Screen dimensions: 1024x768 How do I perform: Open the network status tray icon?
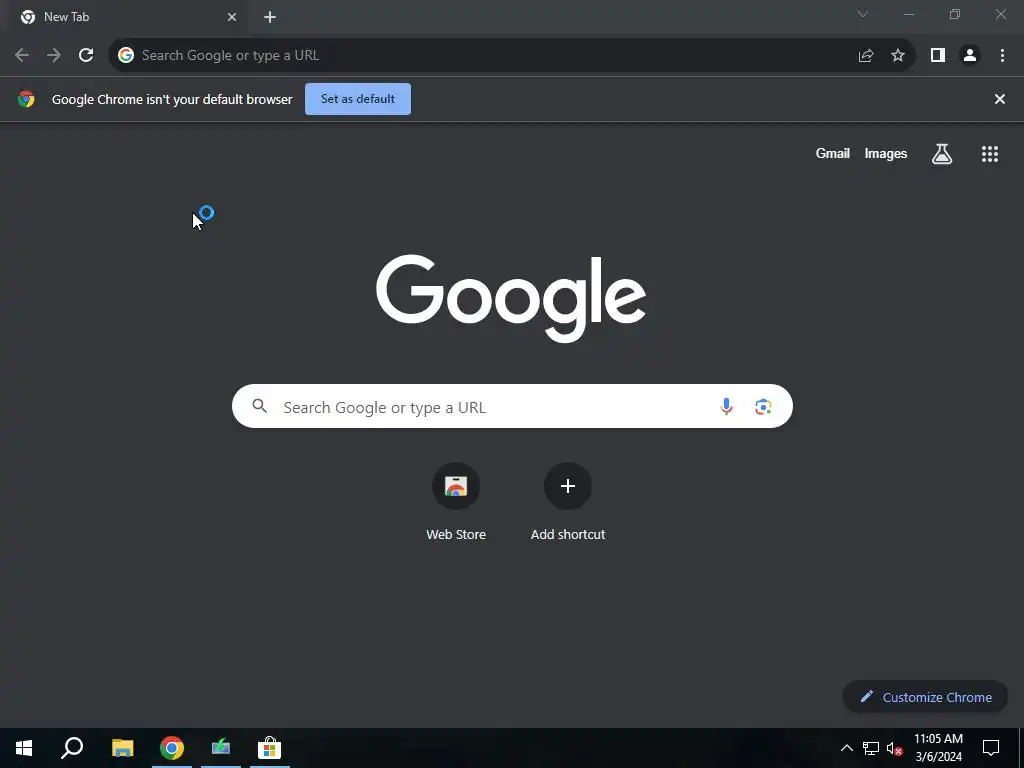[x=871, y=748]
